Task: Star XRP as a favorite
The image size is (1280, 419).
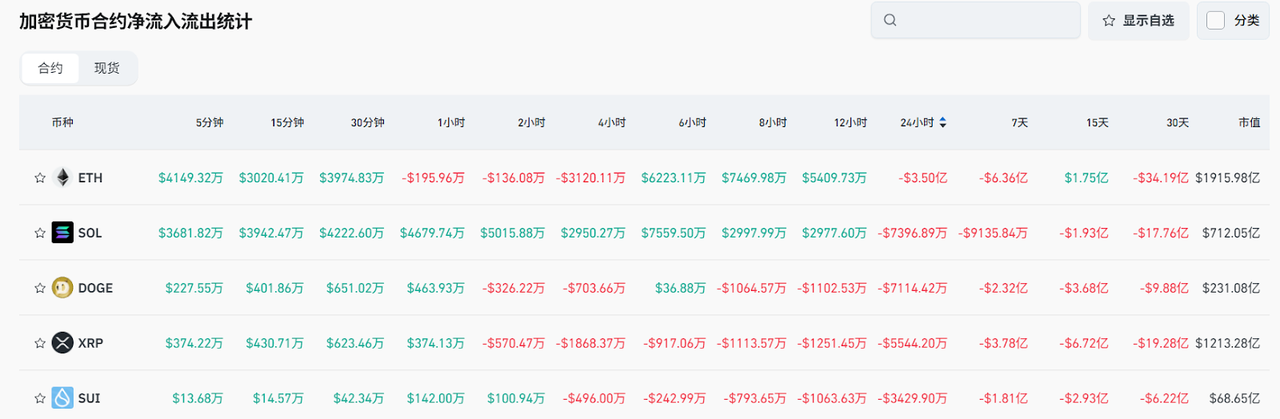Action: pyautogui.click(x=40, y=343)
